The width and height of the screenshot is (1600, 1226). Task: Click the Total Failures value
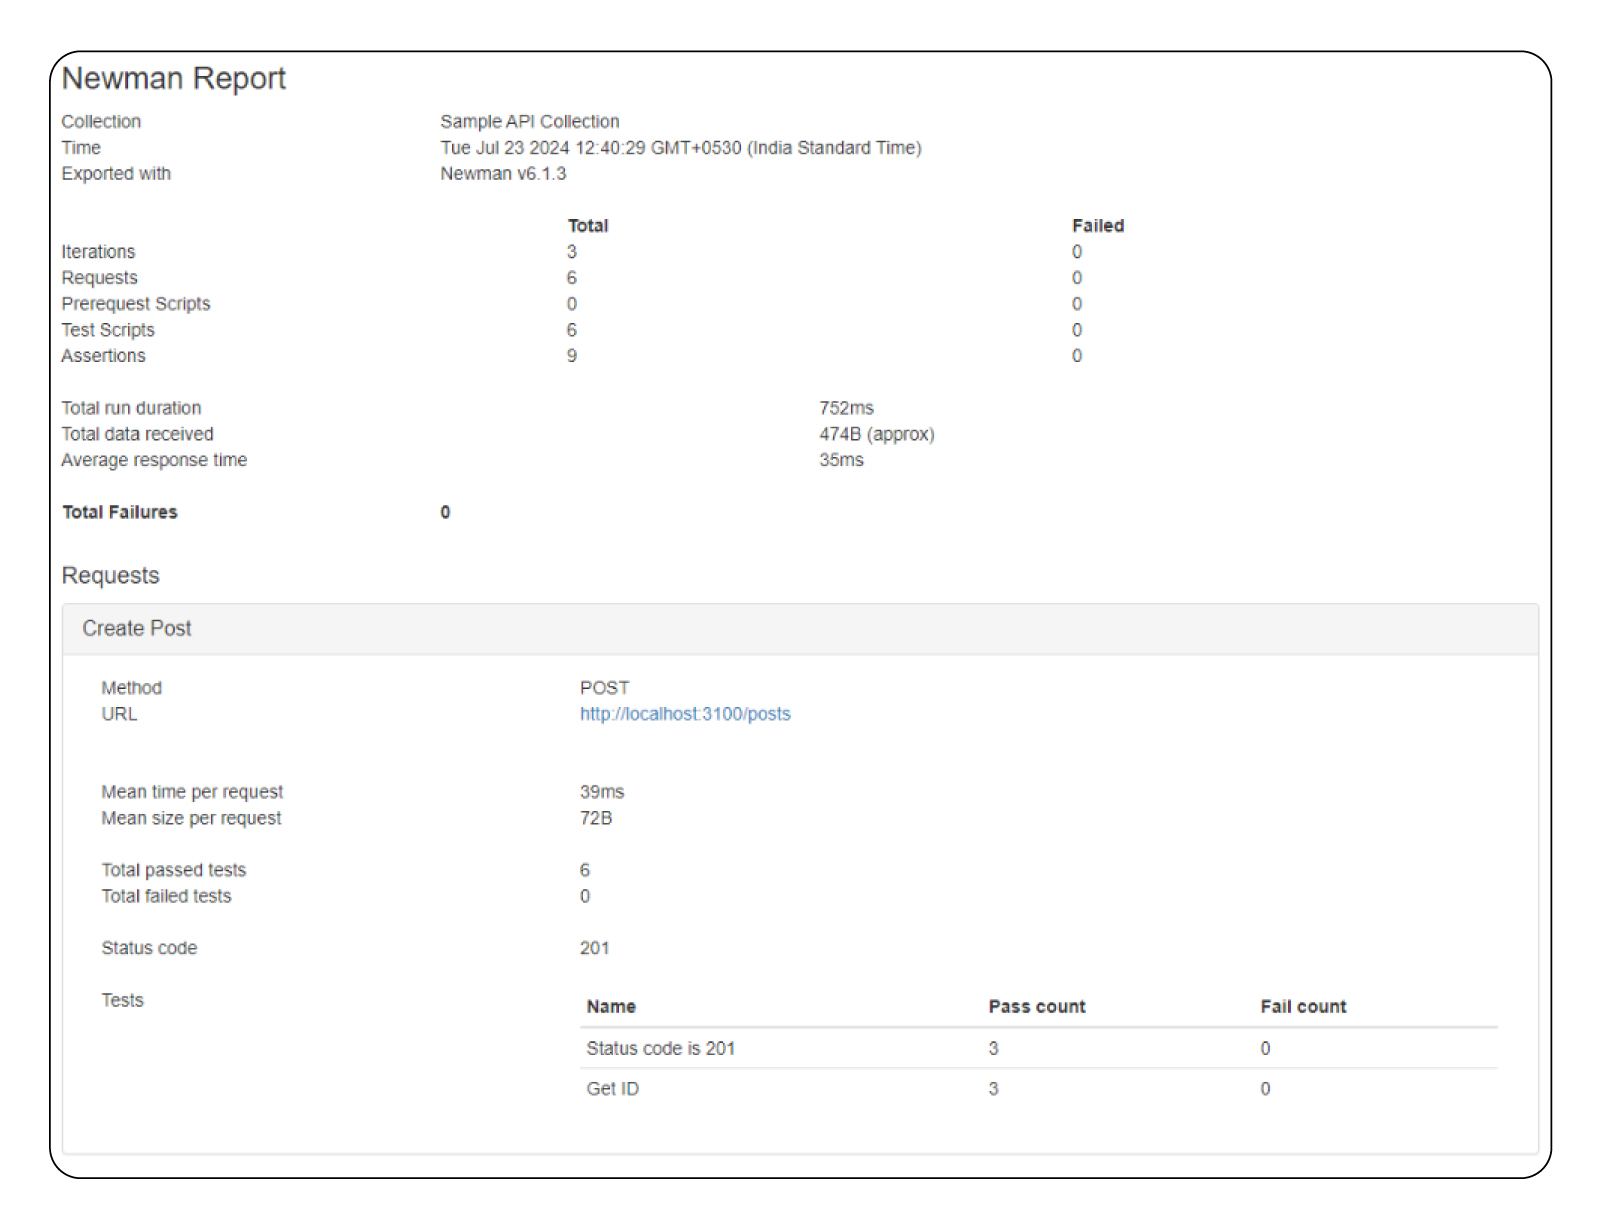[444, 512]
